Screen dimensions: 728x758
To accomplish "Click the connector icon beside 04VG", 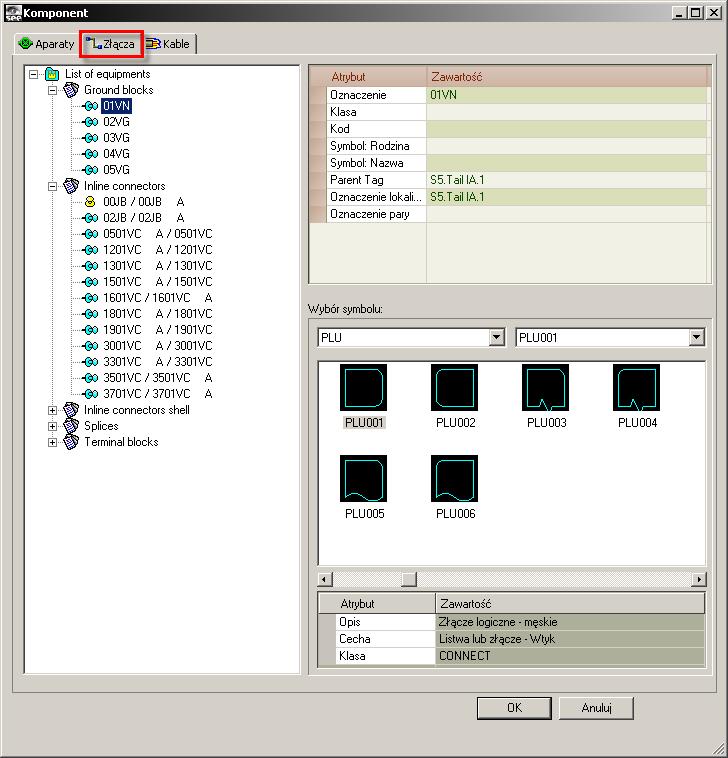I will (x=90, y=154).
